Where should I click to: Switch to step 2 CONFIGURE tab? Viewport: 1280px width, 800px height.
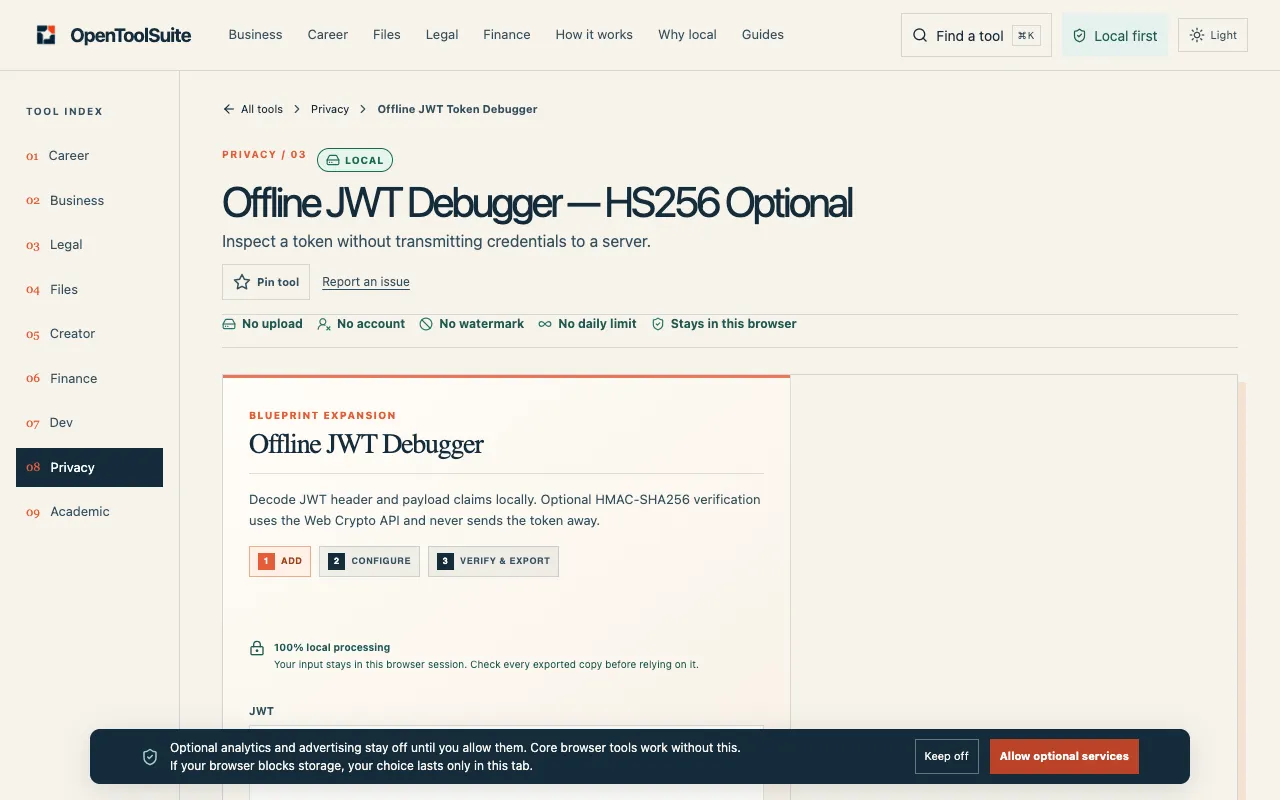pos(370,561)
